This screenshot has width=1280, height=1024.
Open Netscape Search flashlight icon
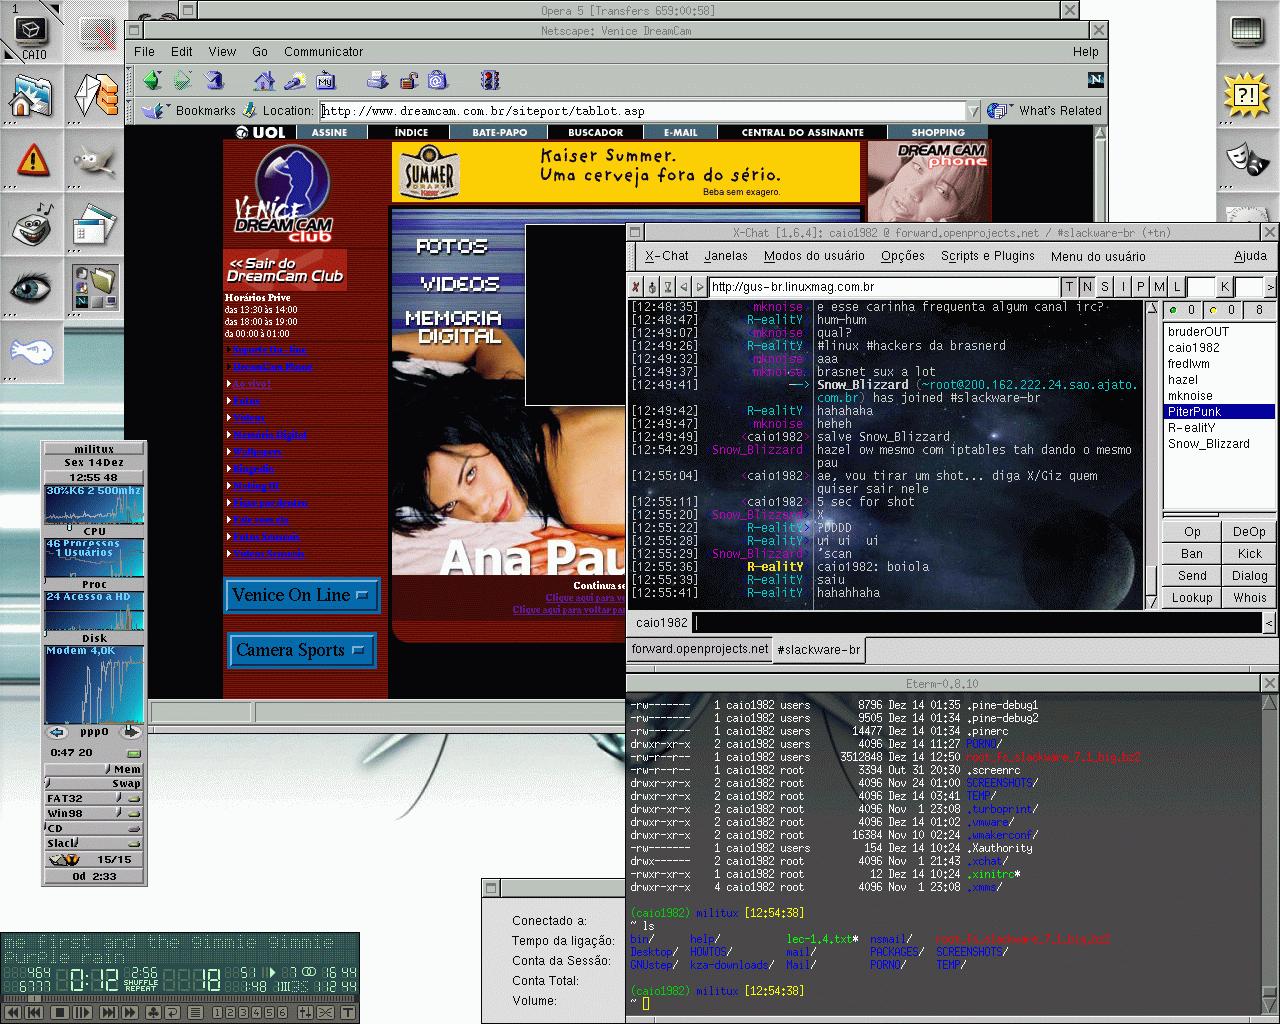[295, 81]
